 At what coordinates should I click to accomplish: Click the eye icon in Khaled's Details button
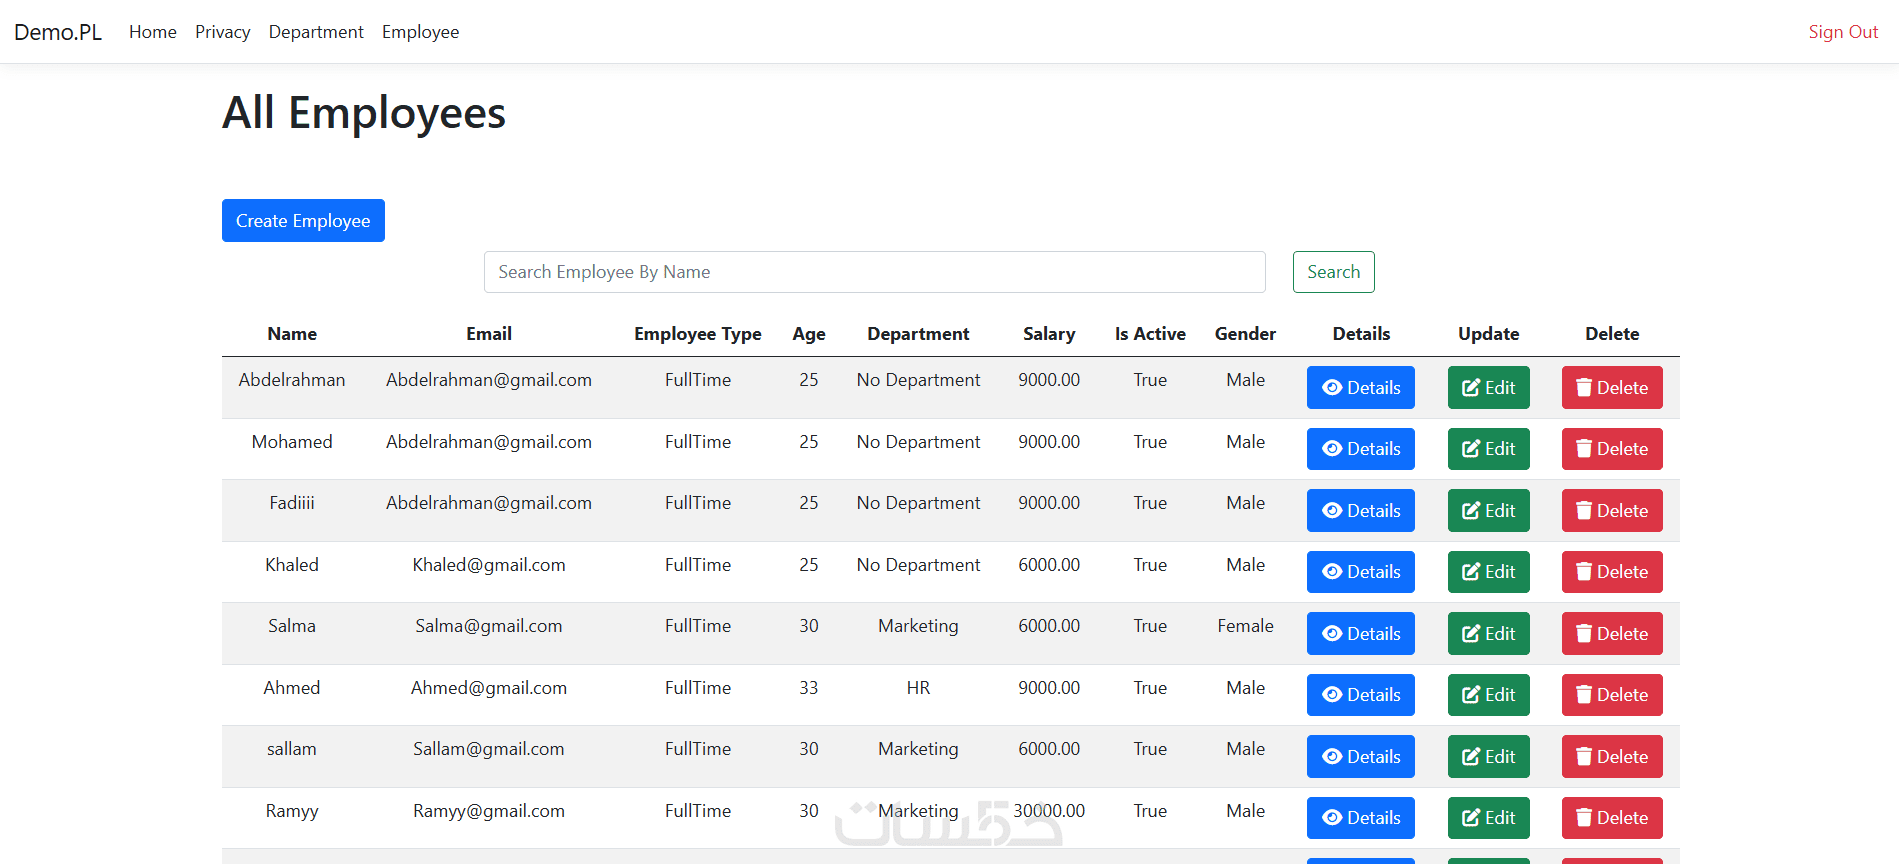(x=1332, y=572)
